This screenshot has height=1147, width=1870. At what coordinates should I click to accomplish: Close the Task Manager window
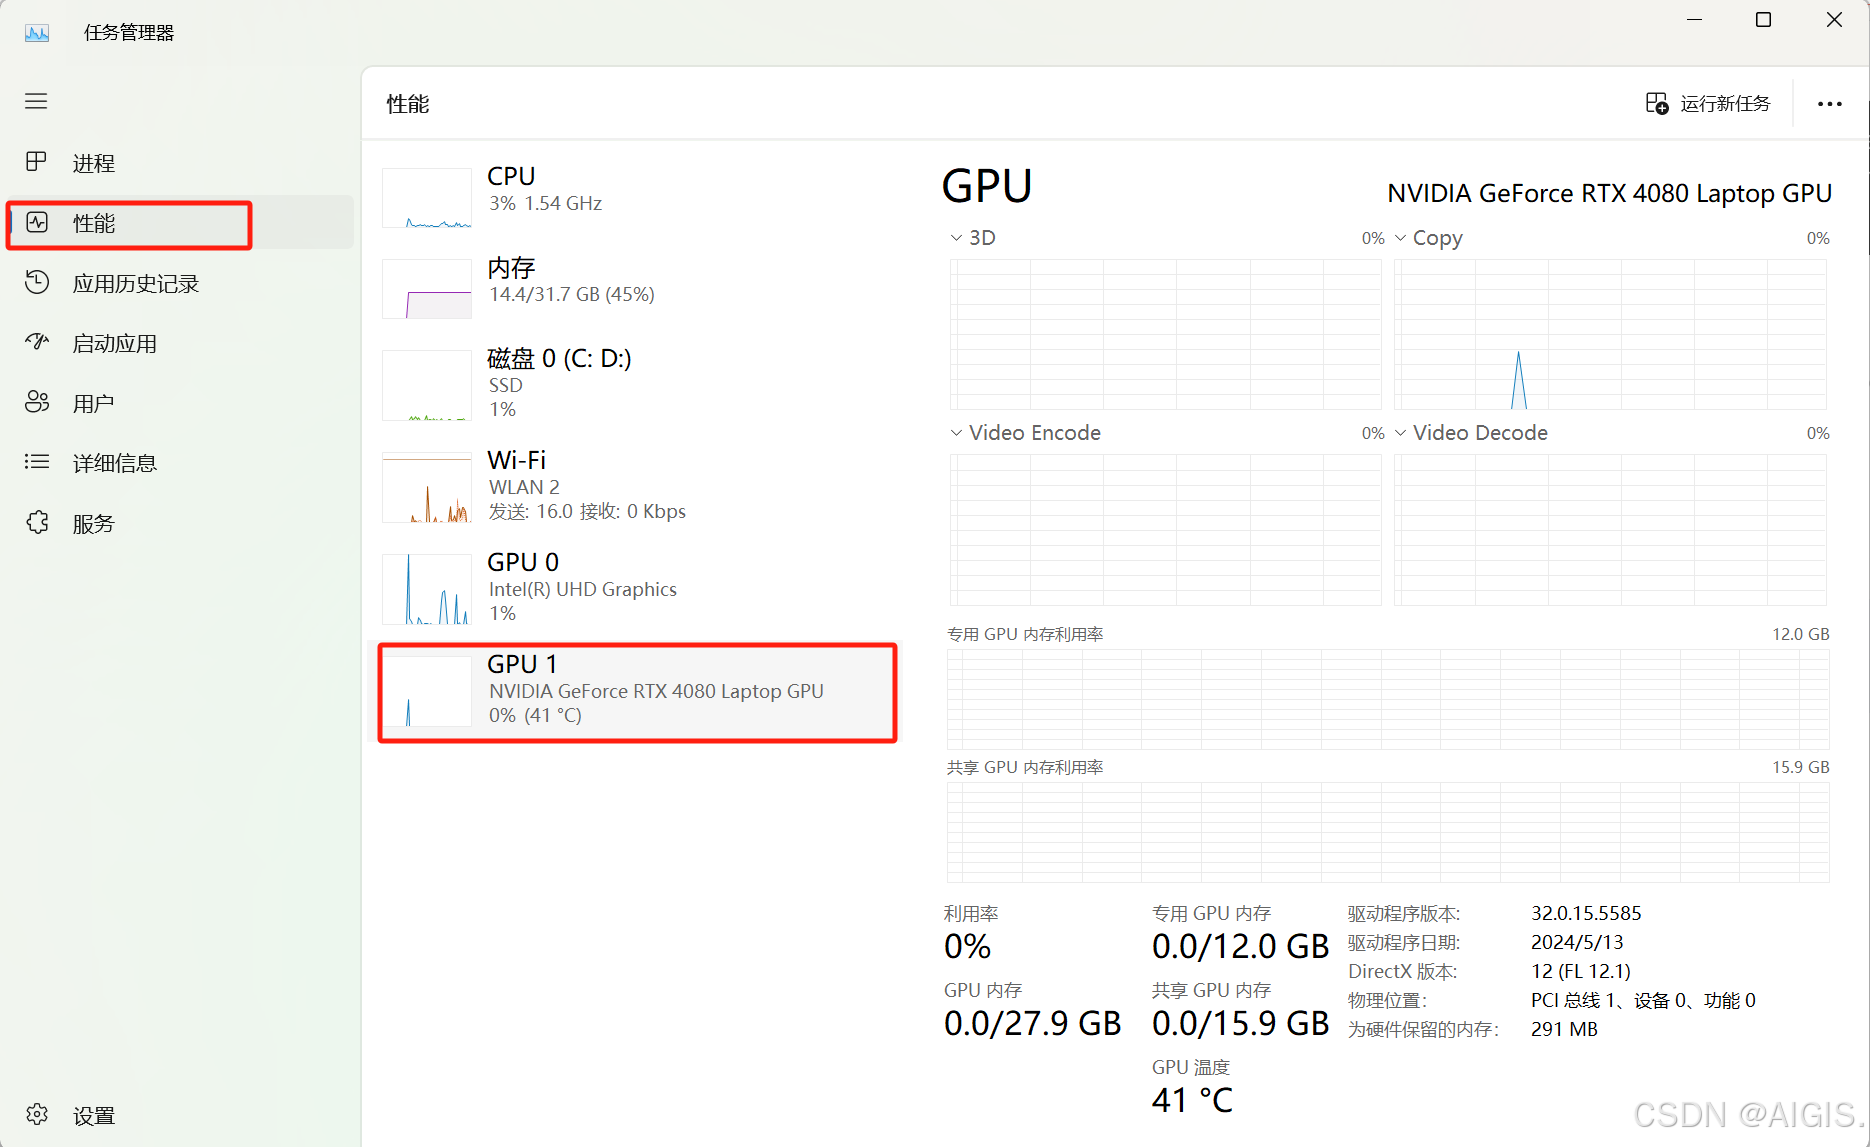point(1834,20)
